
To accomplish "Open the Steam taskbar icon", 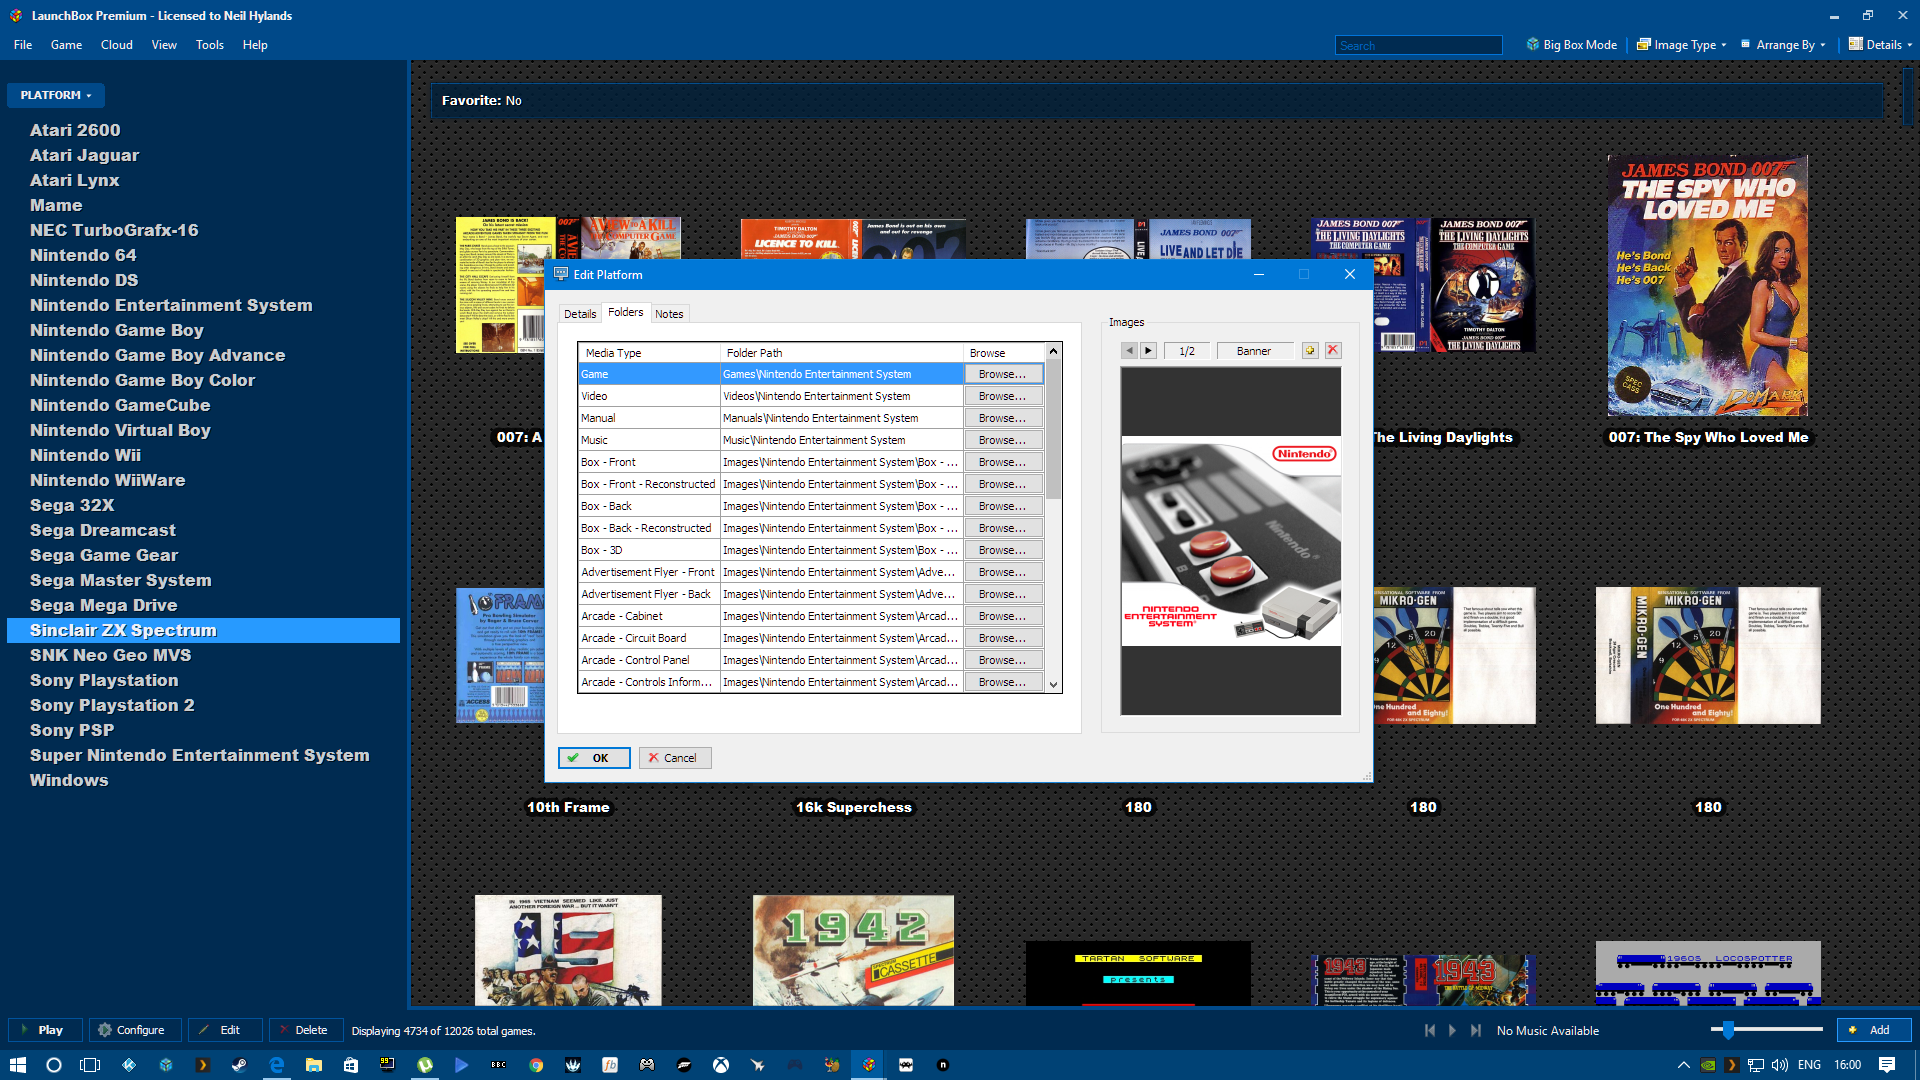I will 239,1065.
